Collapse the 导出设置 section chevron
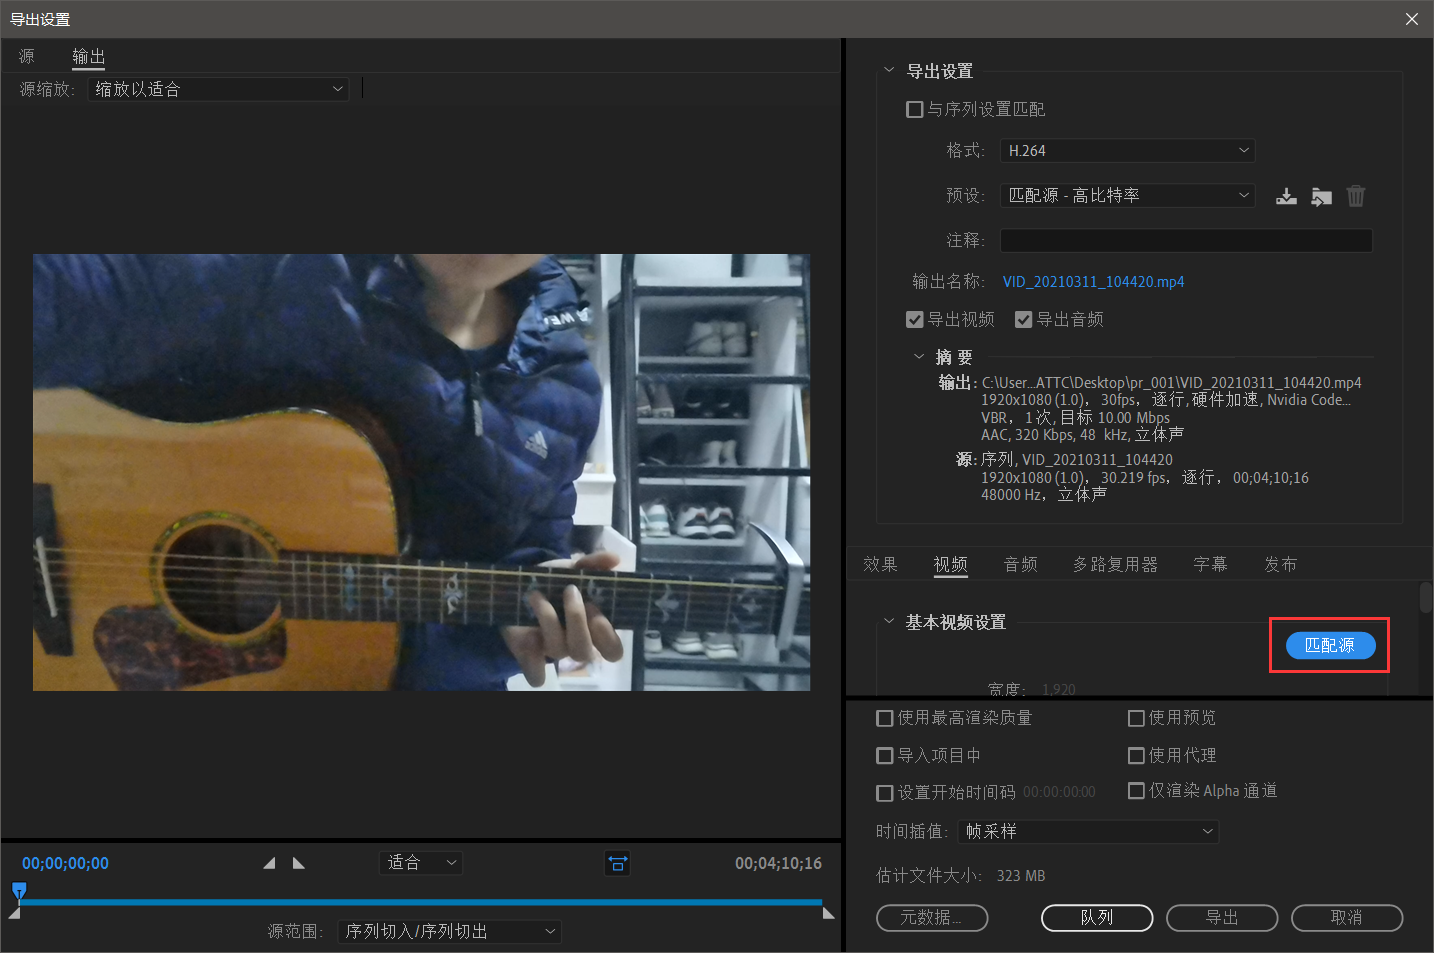Image resolution: width=1434 pixels, height=953 pixels. click(x=889, y=71)
